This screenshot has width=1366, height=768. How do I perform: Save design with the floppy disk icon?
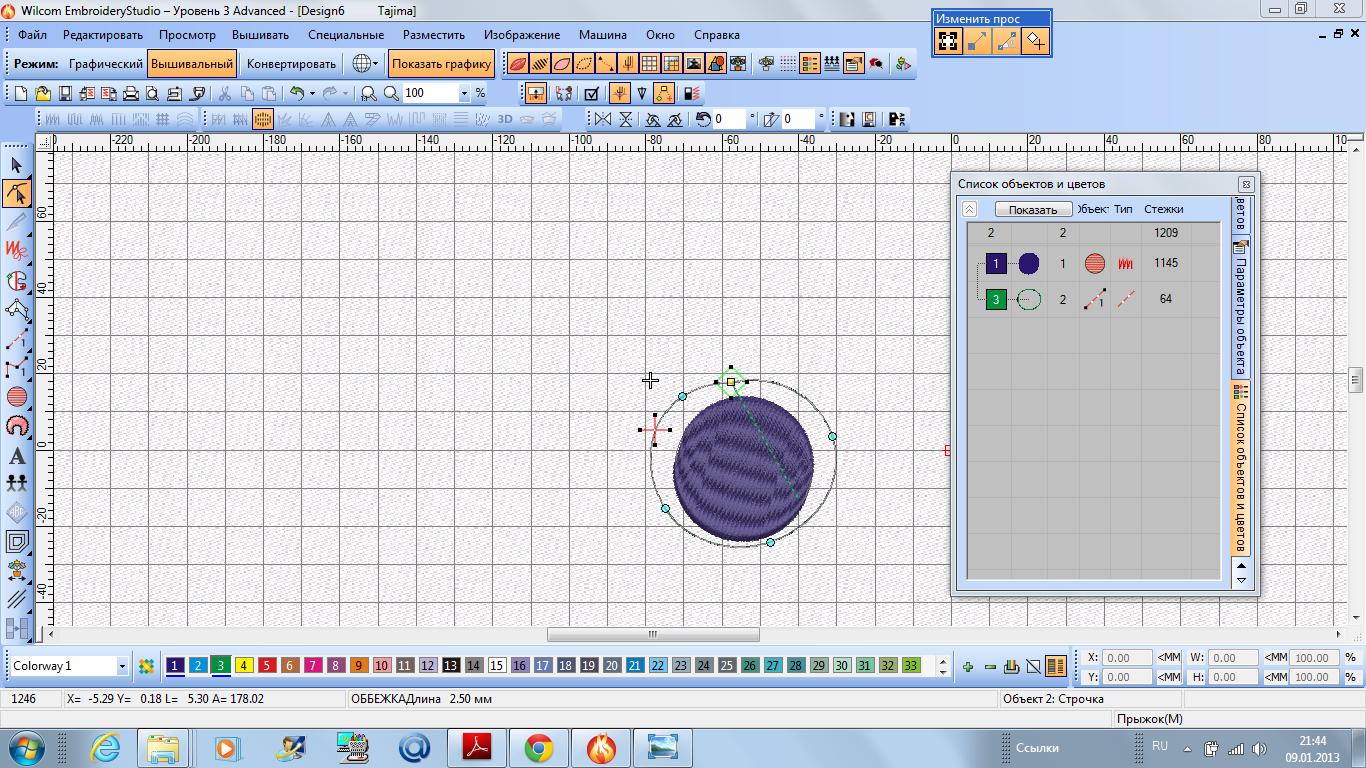(65, 93)
